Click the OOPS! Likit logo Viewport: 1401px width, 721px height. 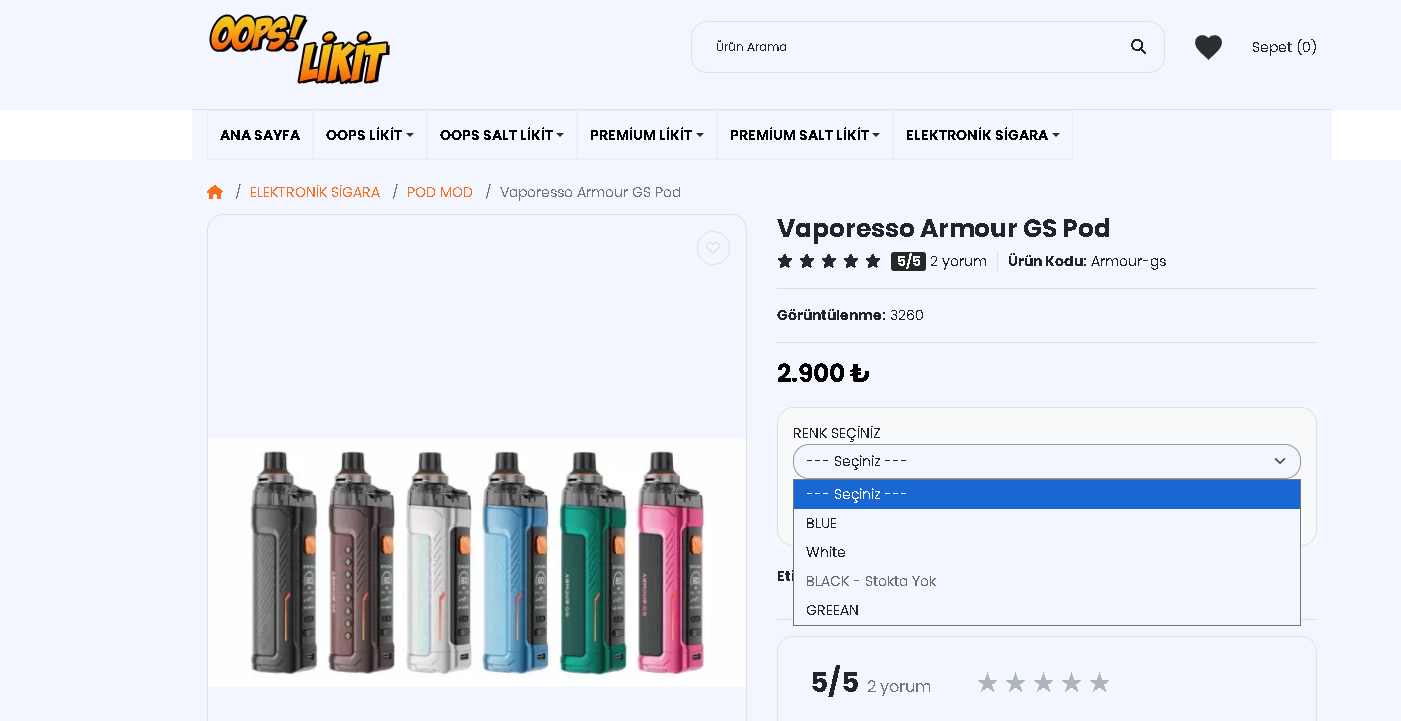tap(299, 49)
